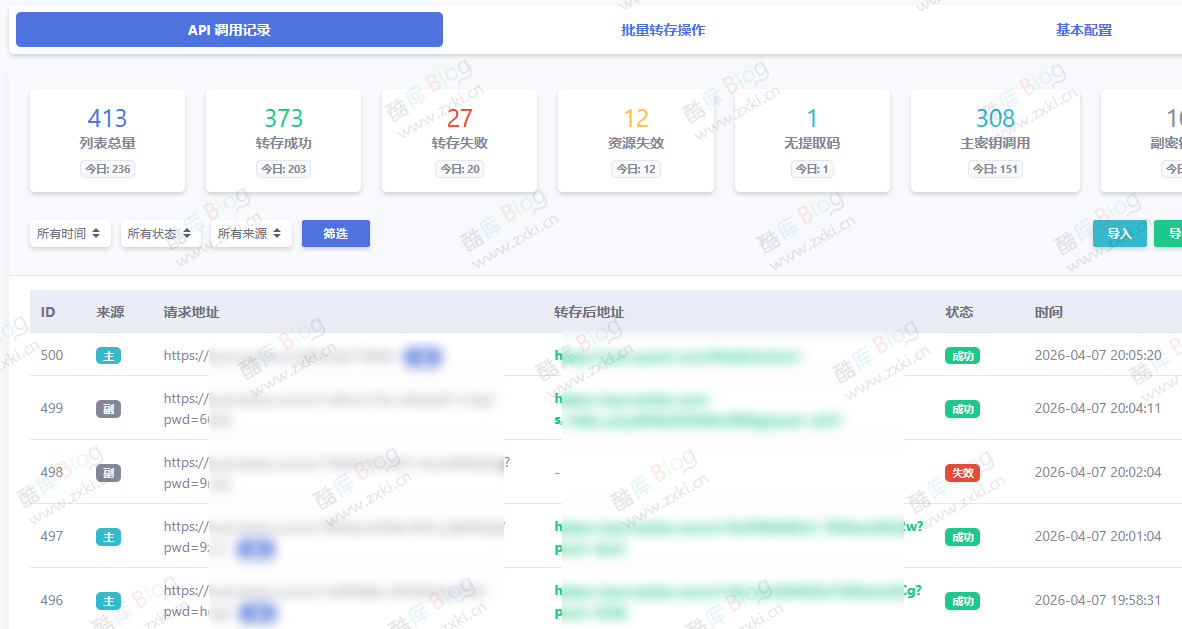Open the API 调用记录 tab
The width and height of the screenshot is (1182, 629).
[229, 30]
